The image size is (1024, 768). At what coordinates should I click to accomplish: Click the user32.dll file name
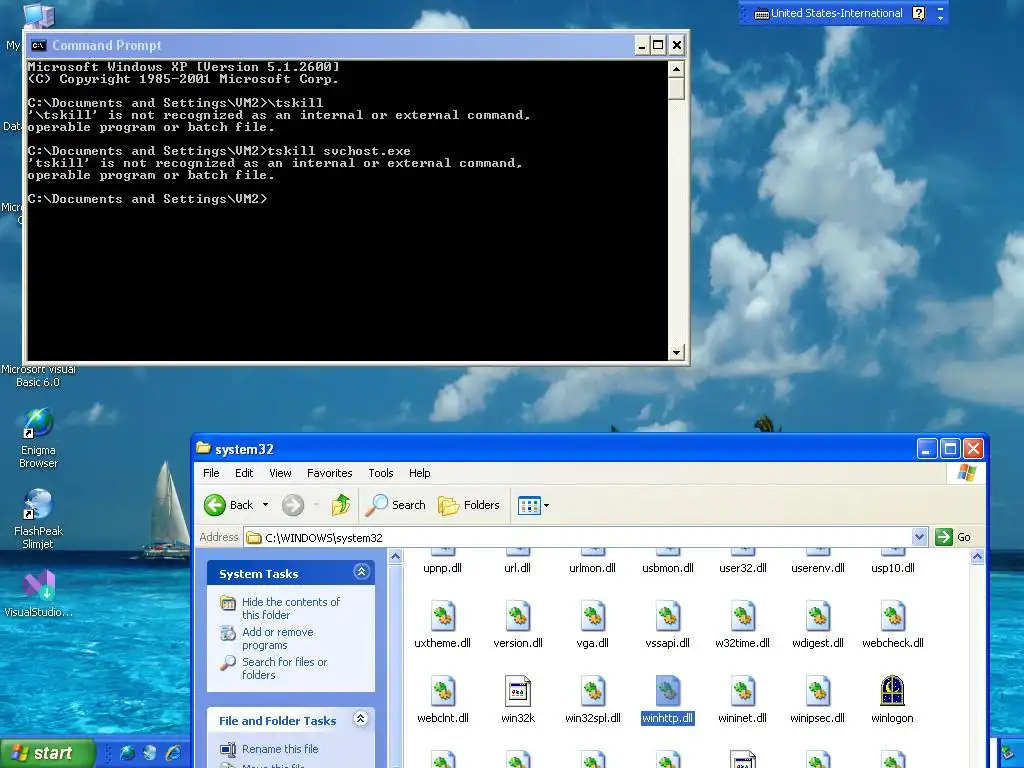point(743,568)
